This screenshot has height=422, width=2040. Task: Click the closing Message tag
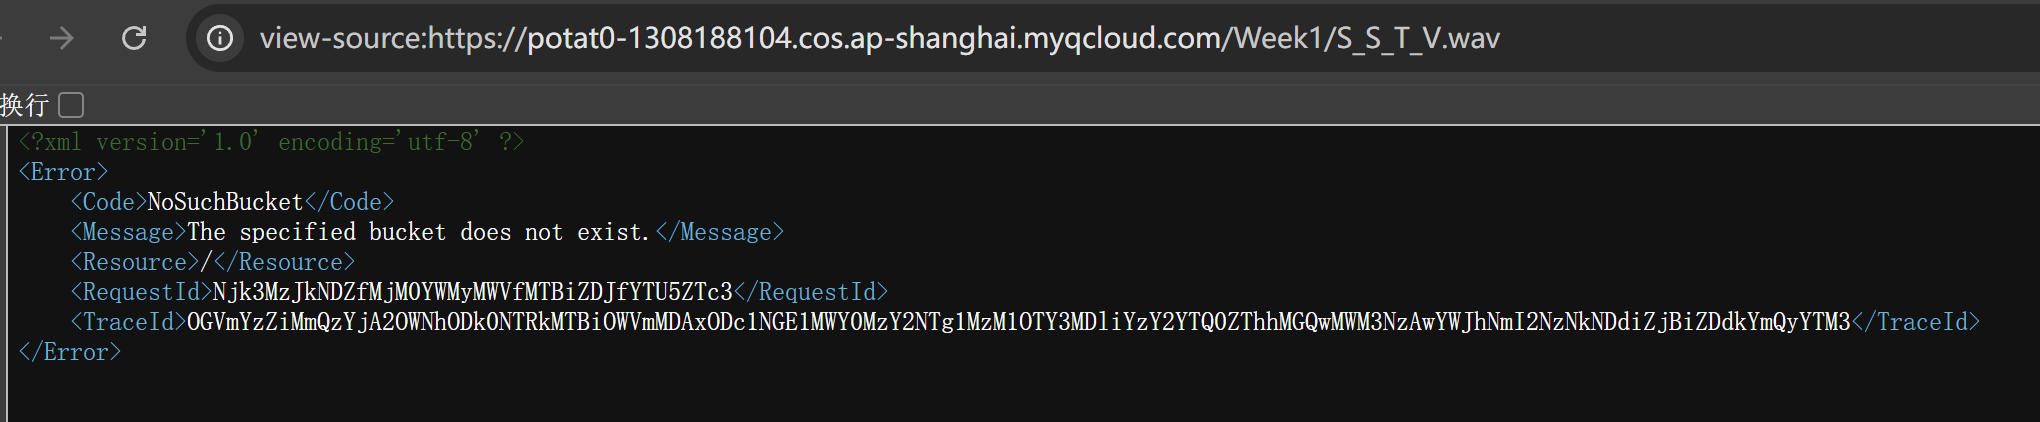[720, 232]
